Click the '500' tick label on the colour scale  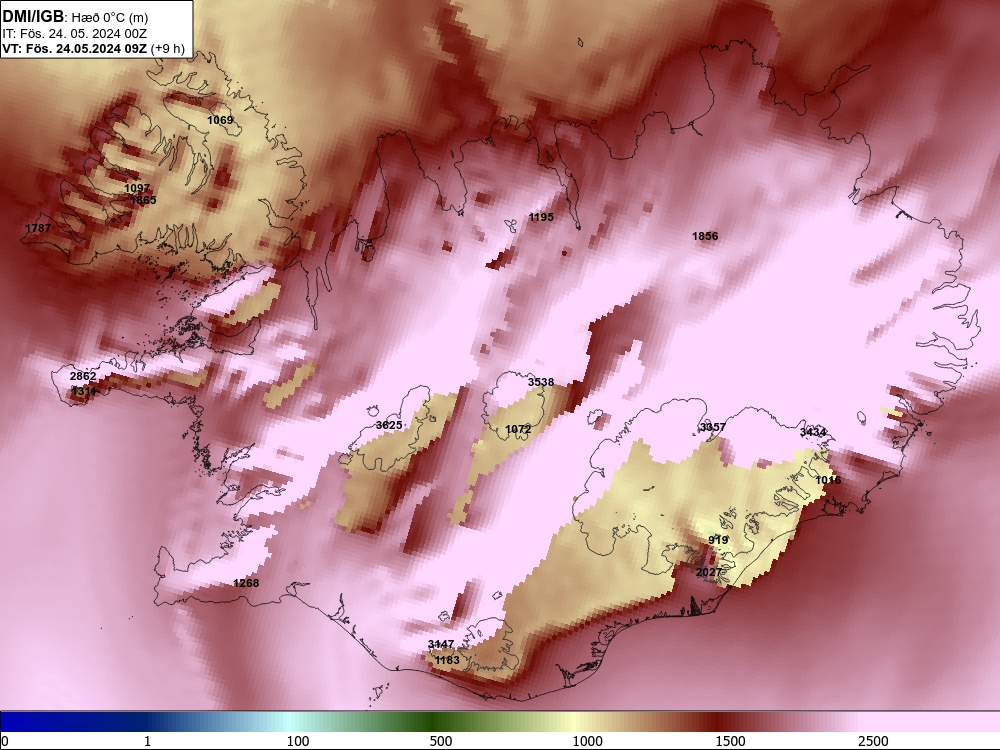click(441, 741)
